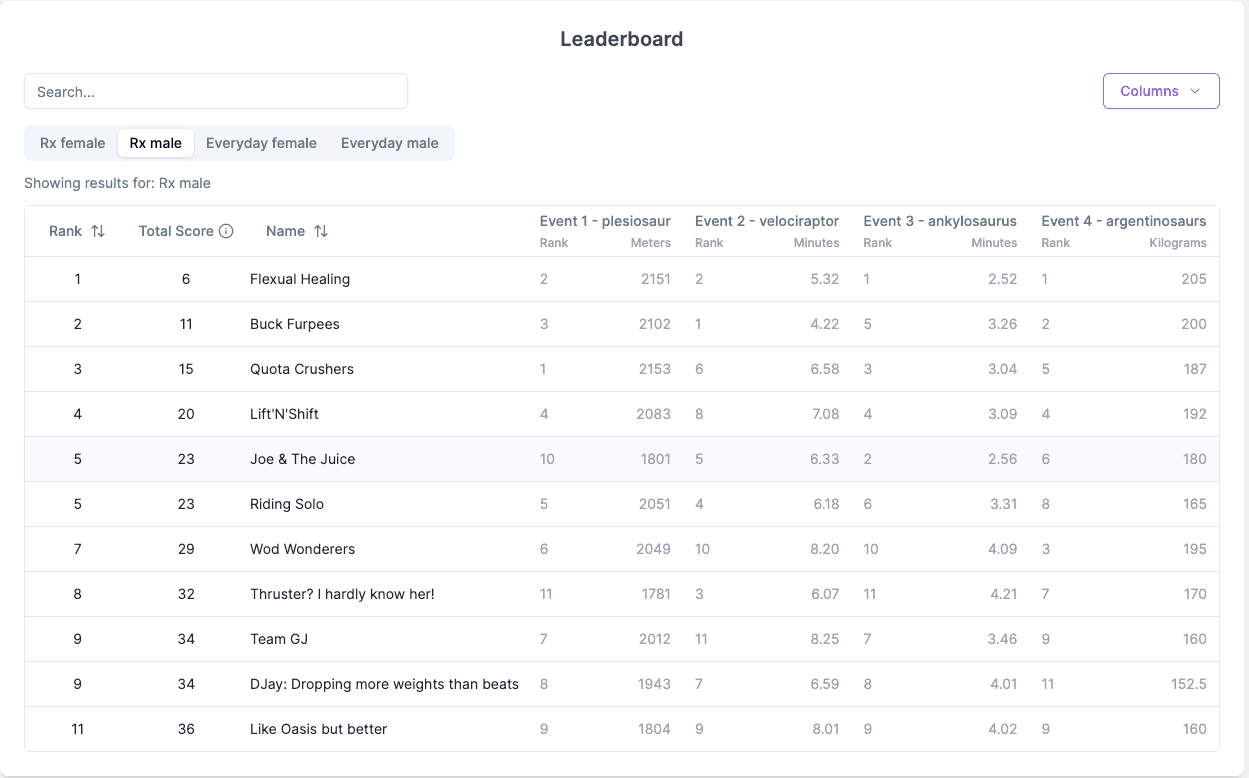This screenshot has height=778, width=1249.
Task: Open the Columns dropdown
Action: [1161, 91]
